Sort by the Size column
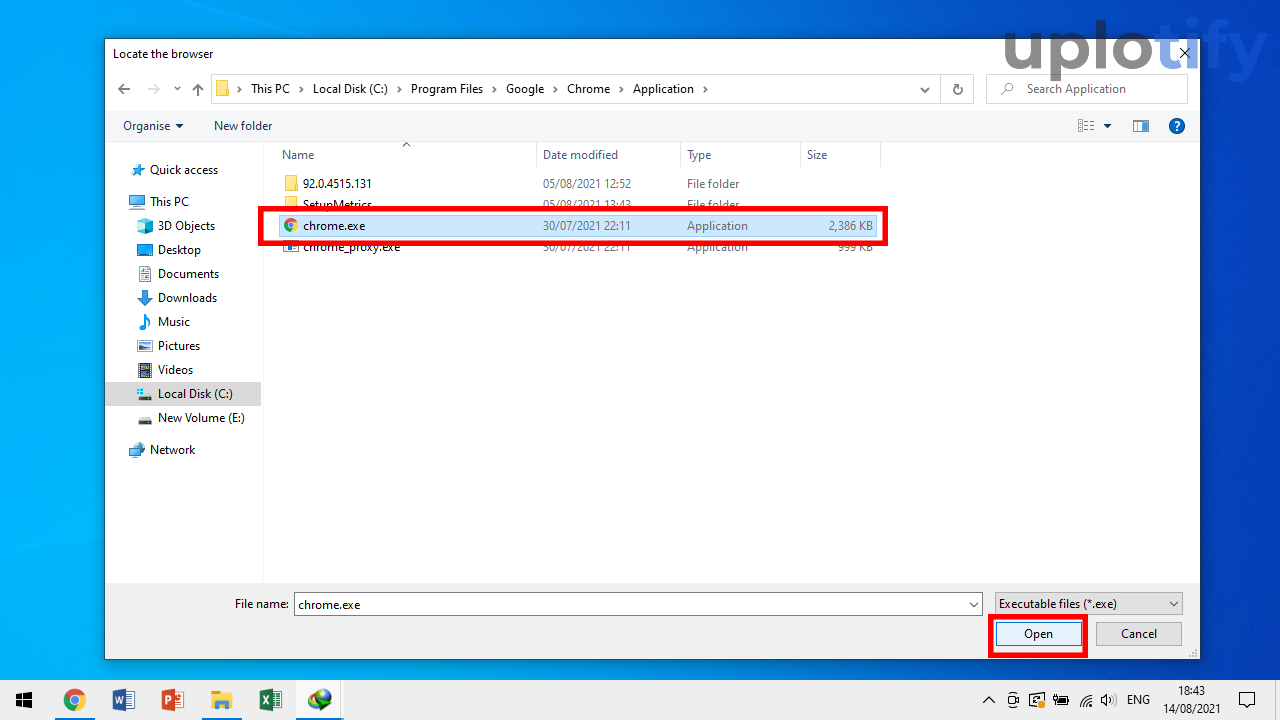The width and height of the screenshot is (1280, 720). (x=817, y=155)
